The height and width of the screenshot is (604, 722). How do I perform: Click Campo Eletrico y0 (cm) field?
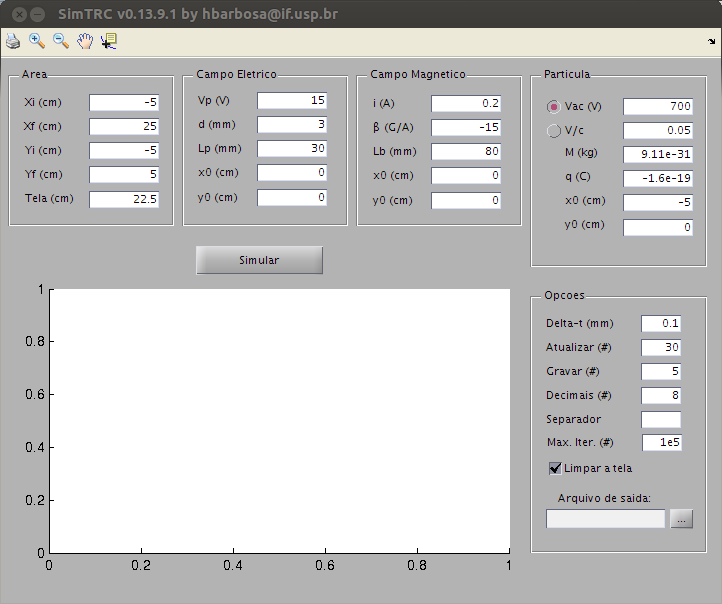pos(292,197)
